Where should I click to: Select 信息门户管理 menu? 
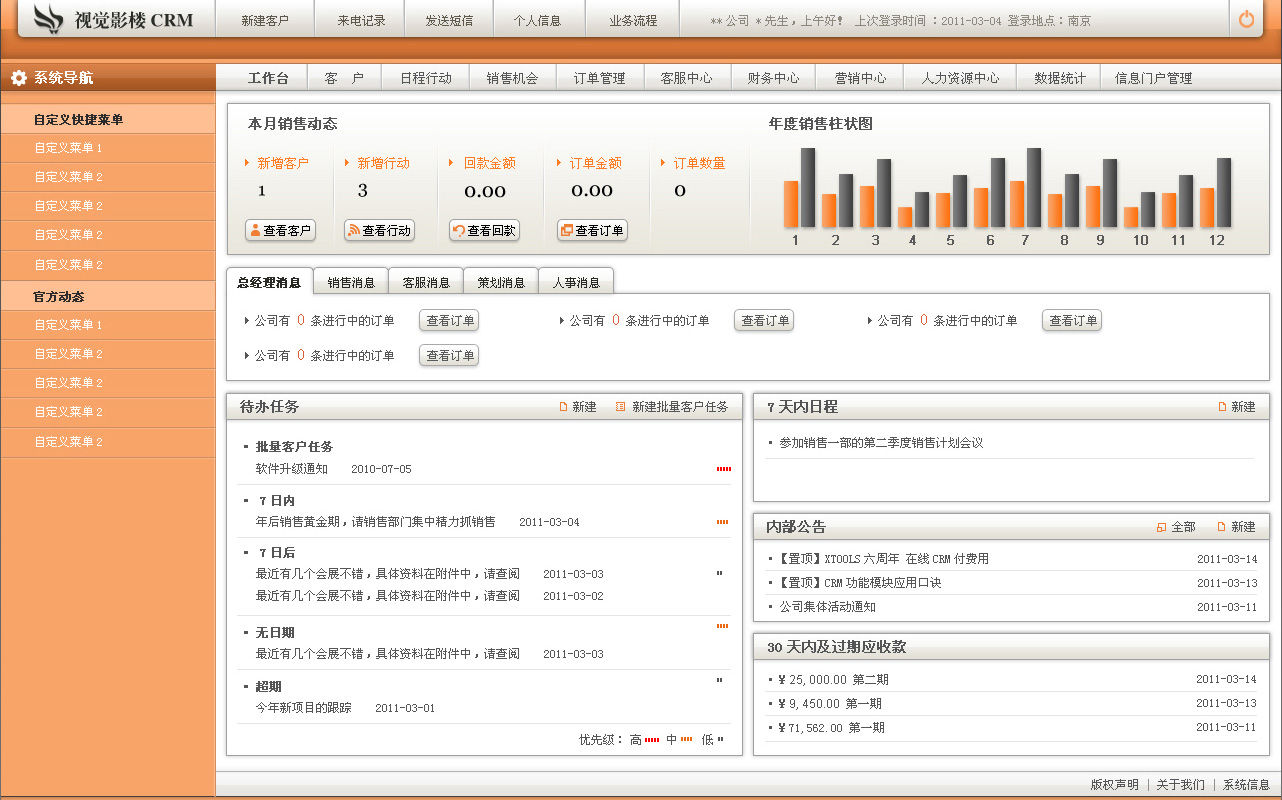1154,78
